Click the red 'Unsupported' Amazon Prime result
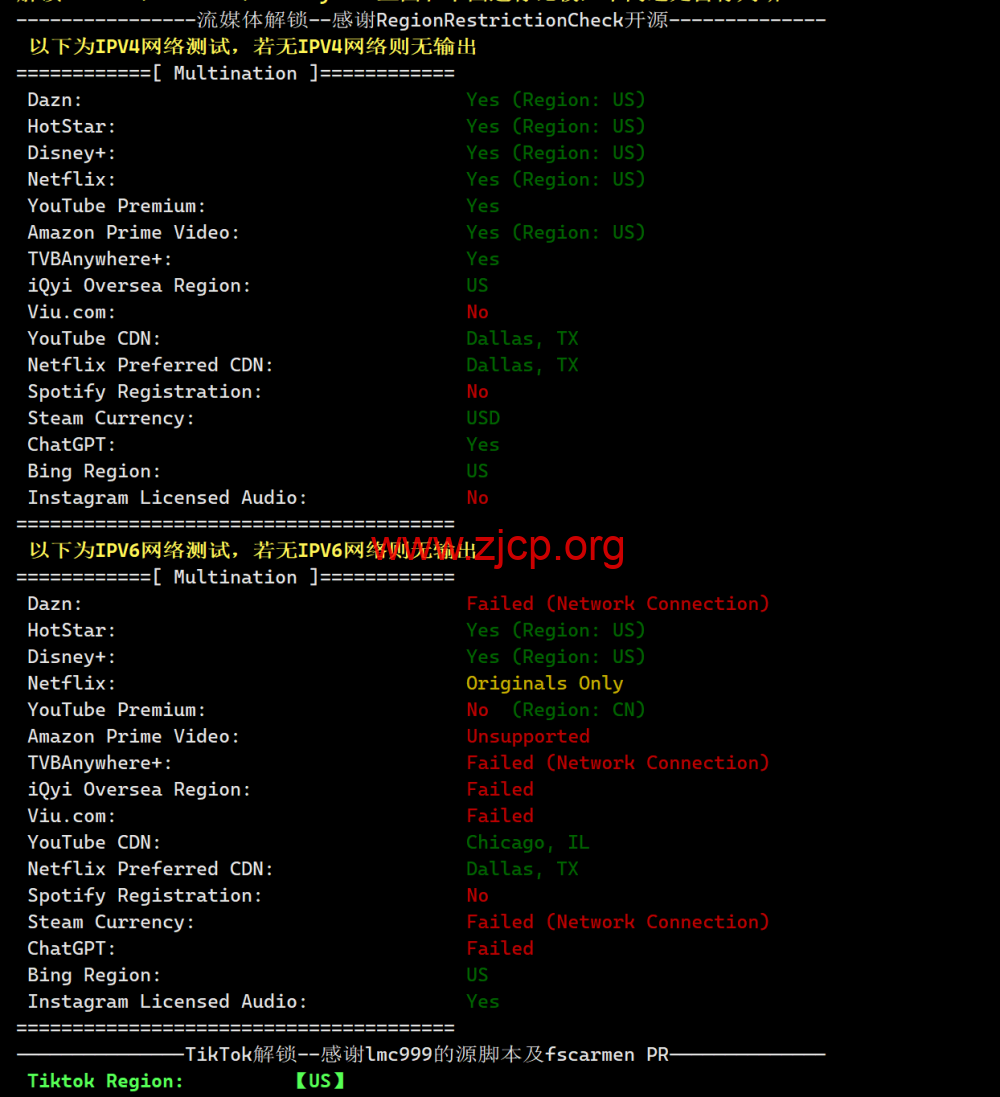 tap(528, 737)
